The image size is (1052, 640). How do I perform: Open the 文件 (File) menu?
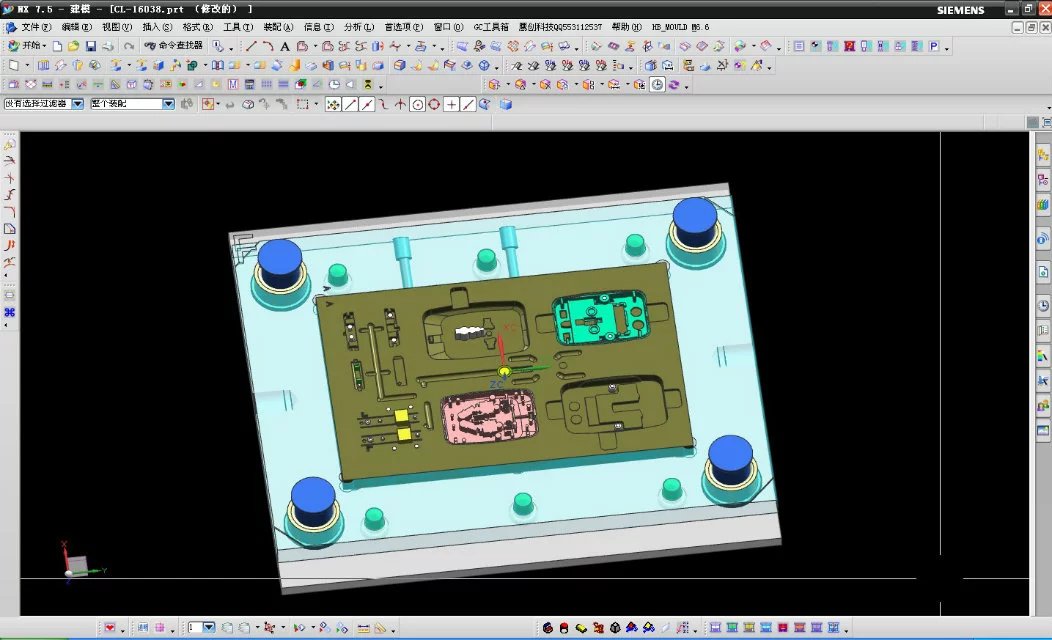point(36,27)
